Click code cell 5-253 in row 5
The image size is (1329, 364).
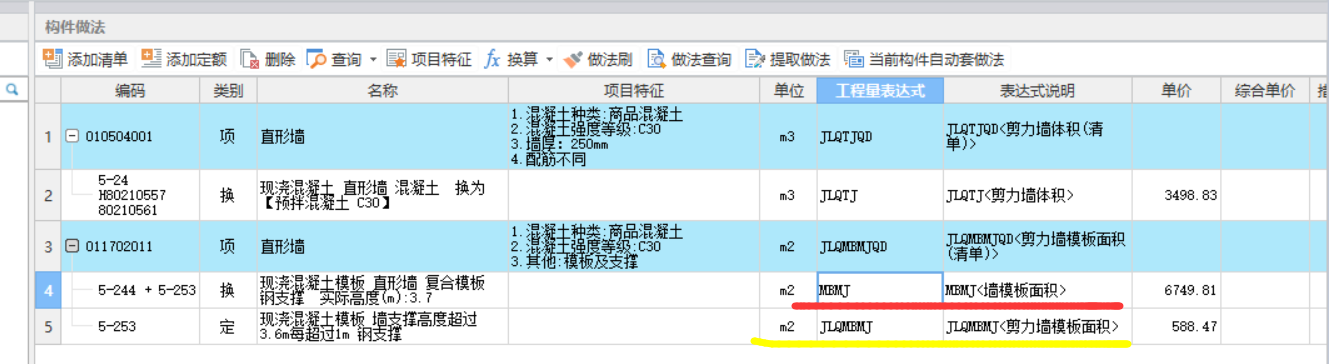[x=130, y=326]
